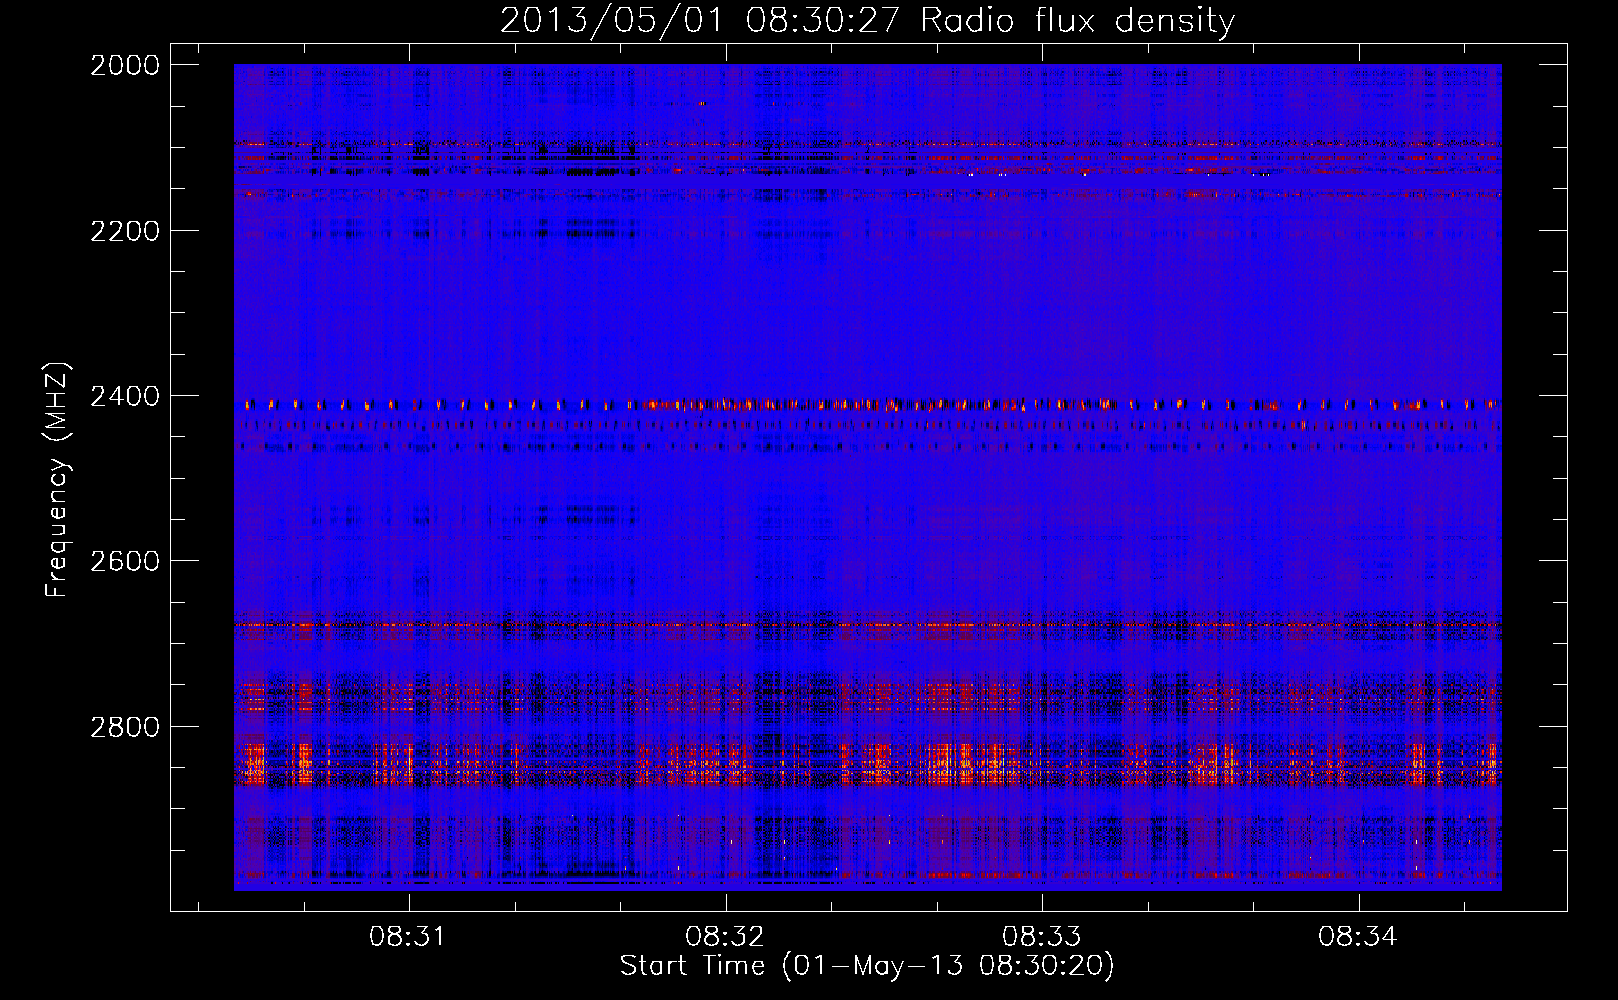Select the 2000 frequency axis label
The width and height of the screenshot is (1618, 1000).
pos(125,65)
